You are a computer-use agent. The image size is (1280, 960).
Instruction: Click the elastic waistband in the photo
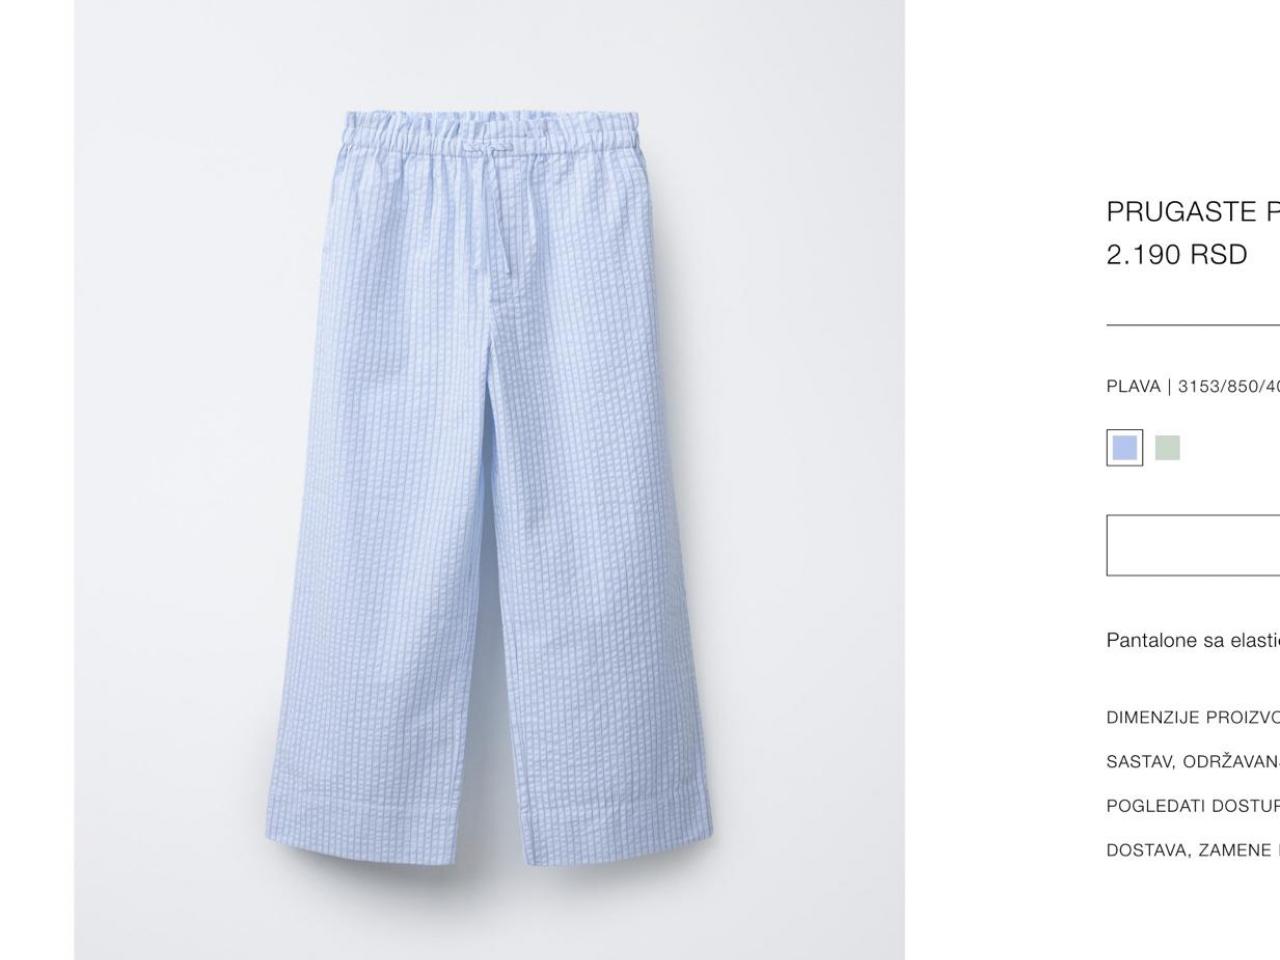[490, 130]
